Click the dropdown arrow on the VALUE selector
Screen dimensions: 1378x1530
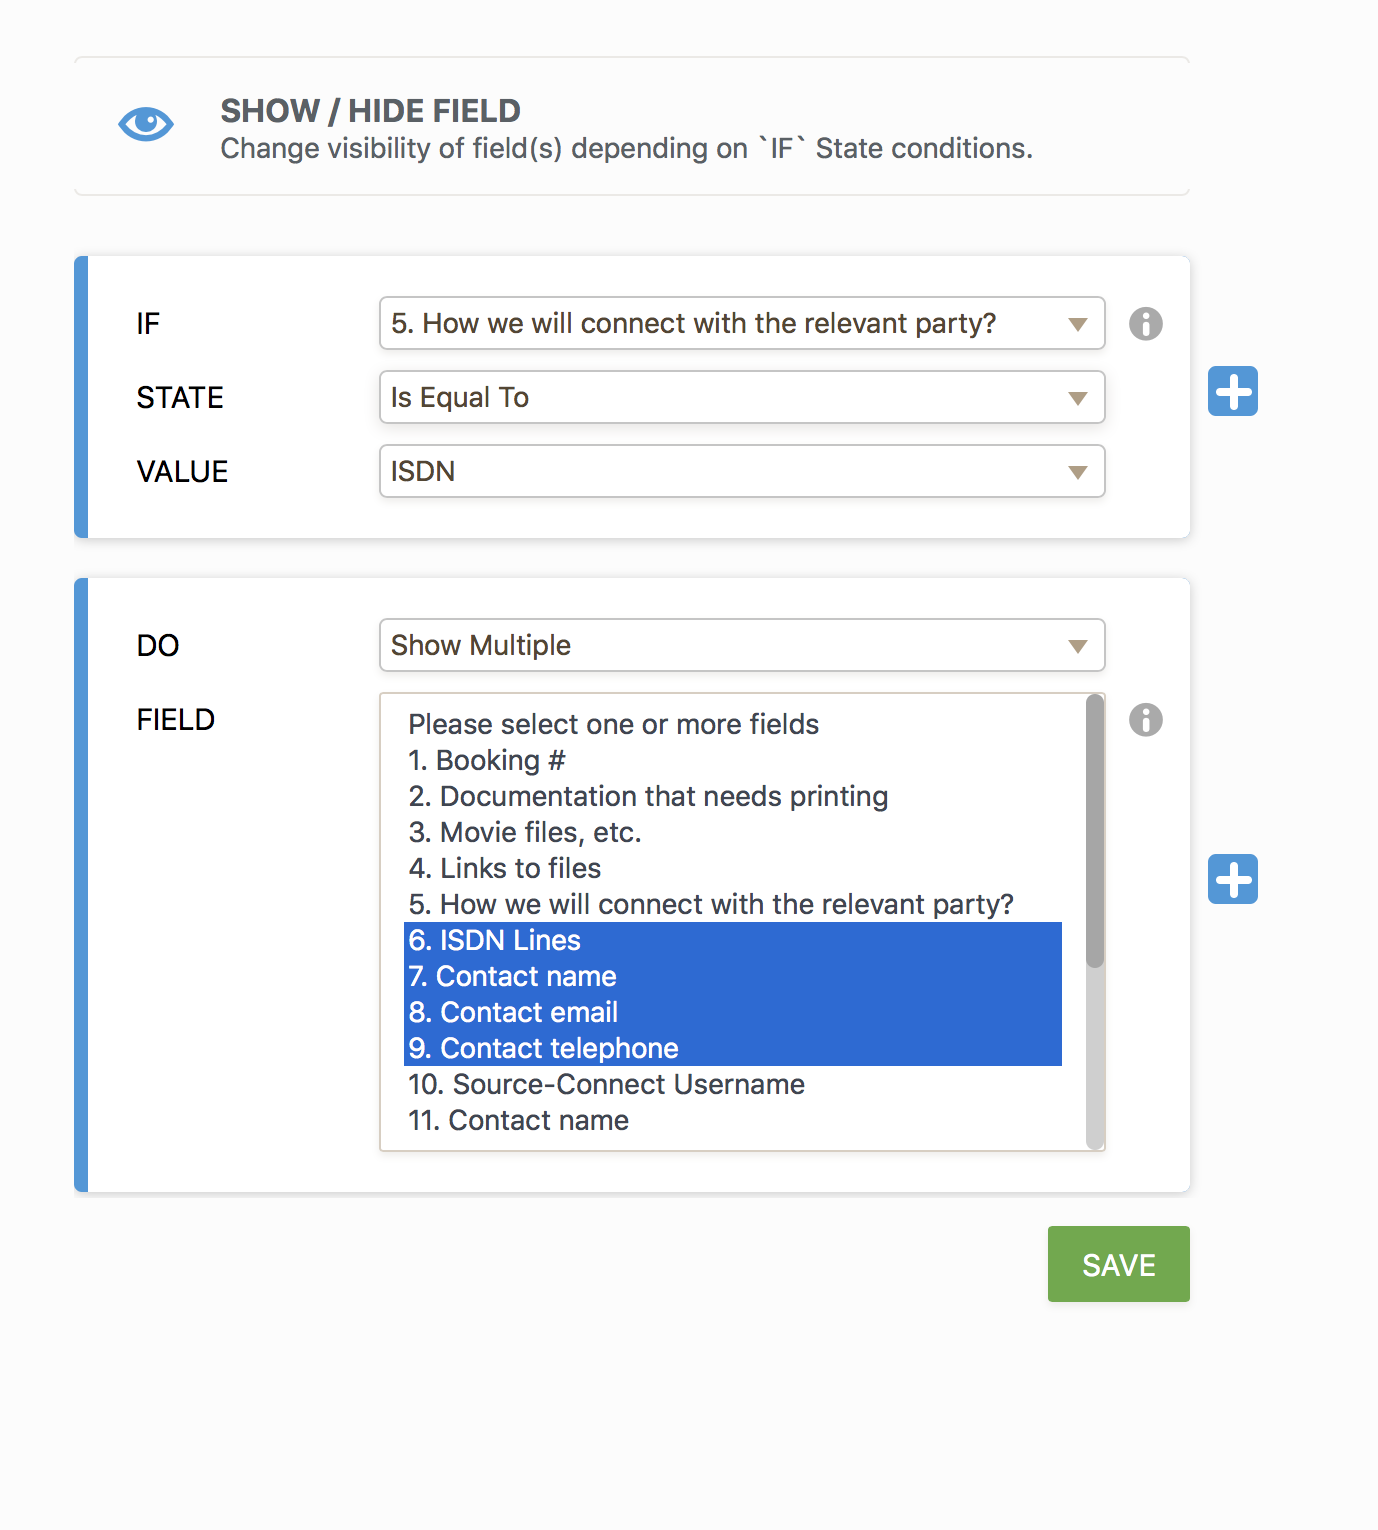tap(1077, 471)
